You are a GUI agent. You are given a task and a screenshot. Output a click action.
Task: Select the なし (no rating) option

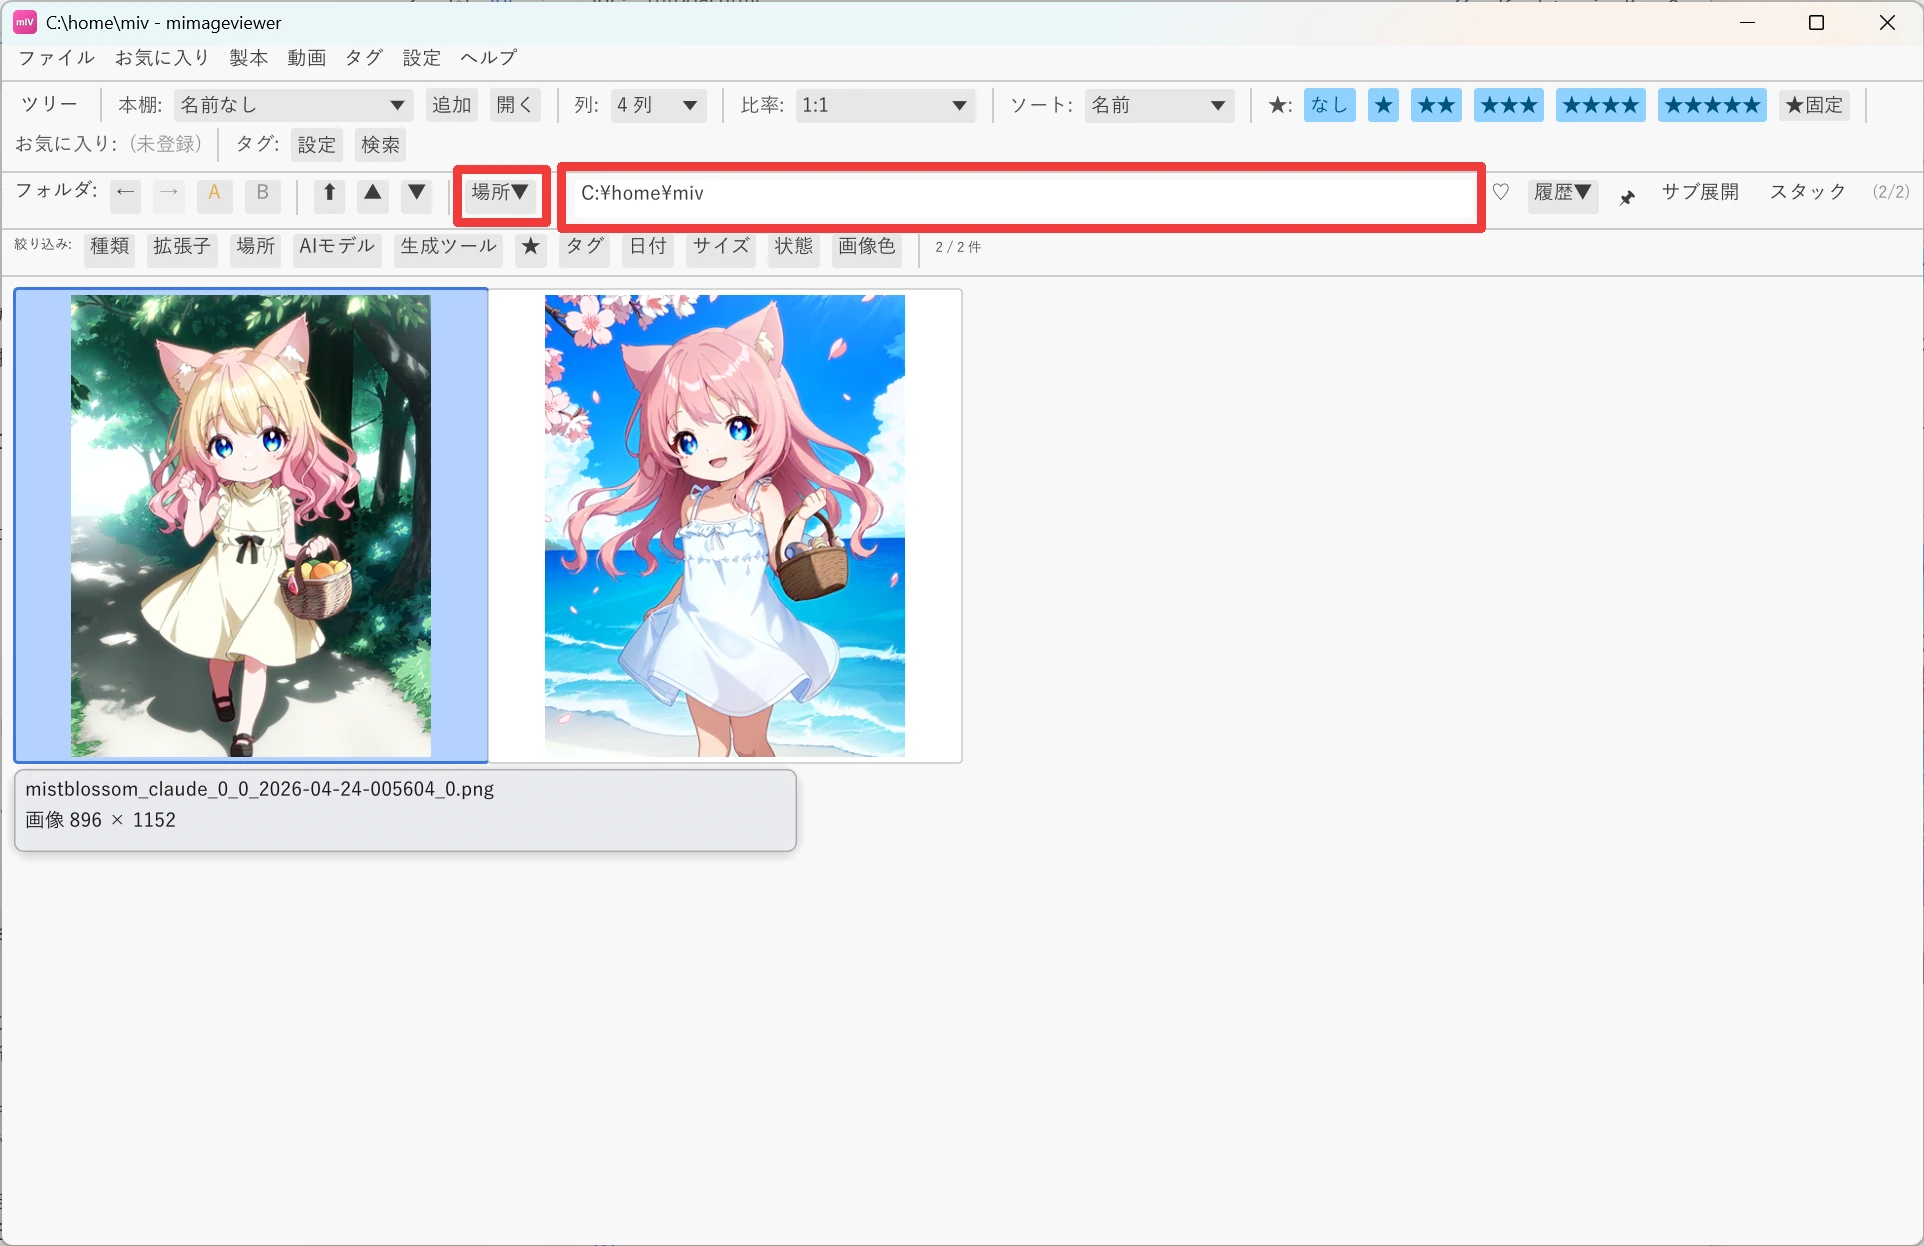point(1330,105)
